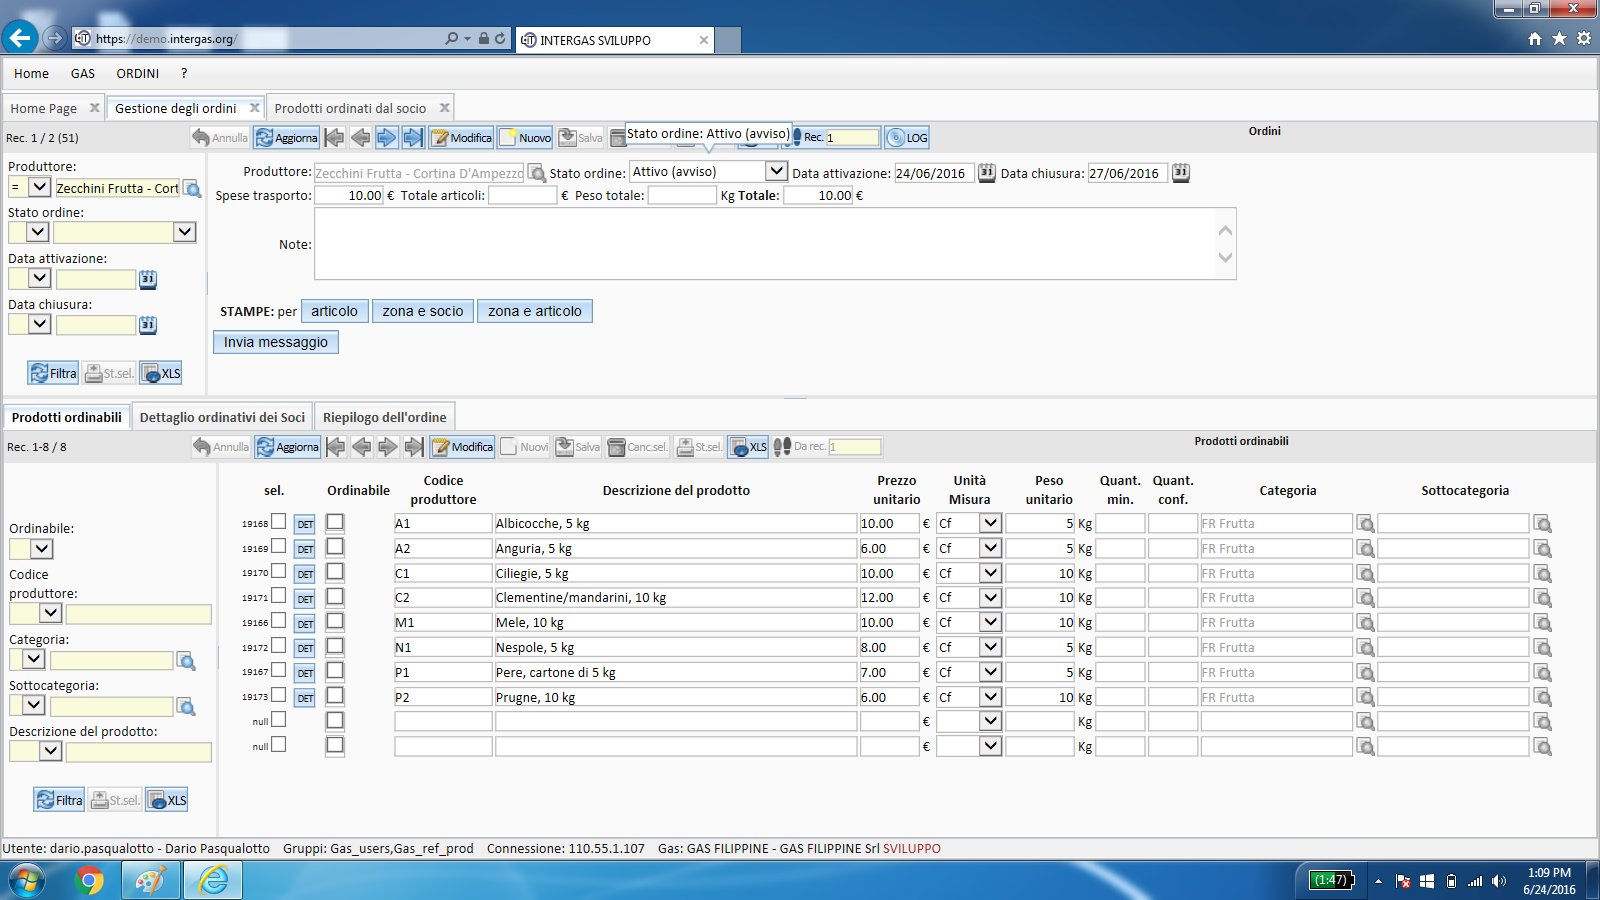Check Ordinabile checkbox for Albicocche row

pyautogui.click(x=335, y=522)
